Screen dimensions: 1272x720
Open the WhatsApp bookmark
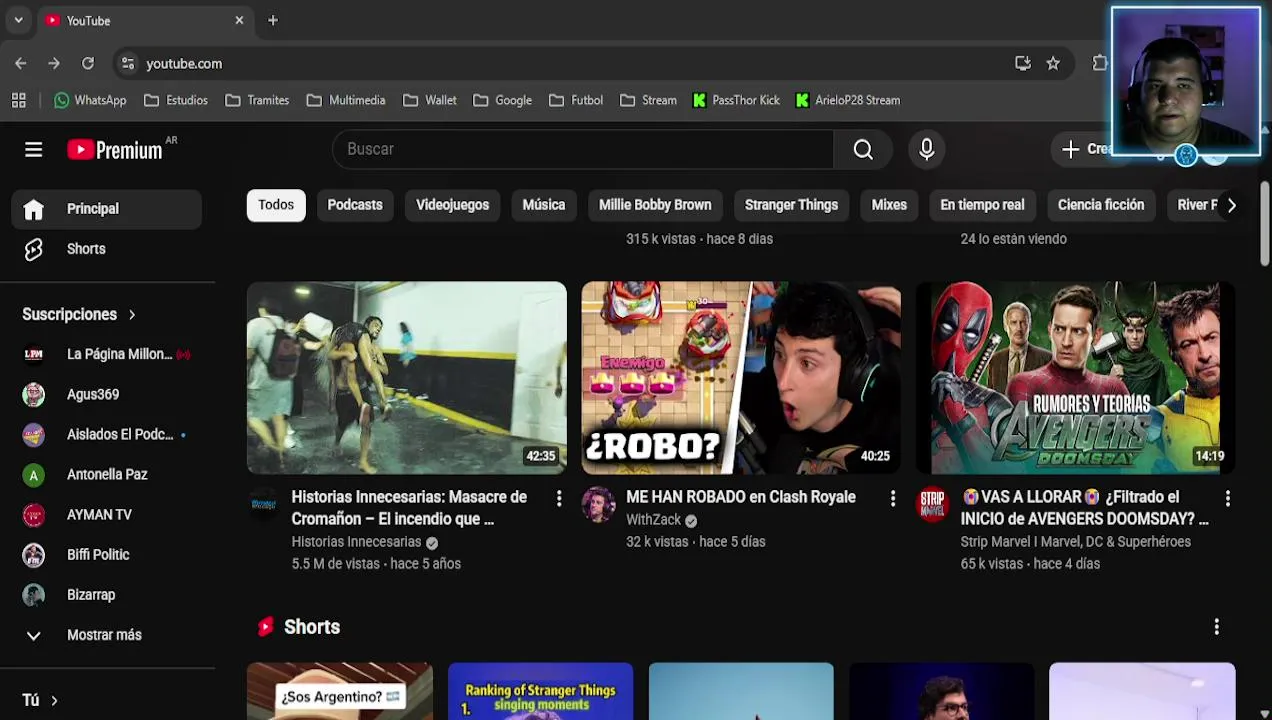click(90, 100)
